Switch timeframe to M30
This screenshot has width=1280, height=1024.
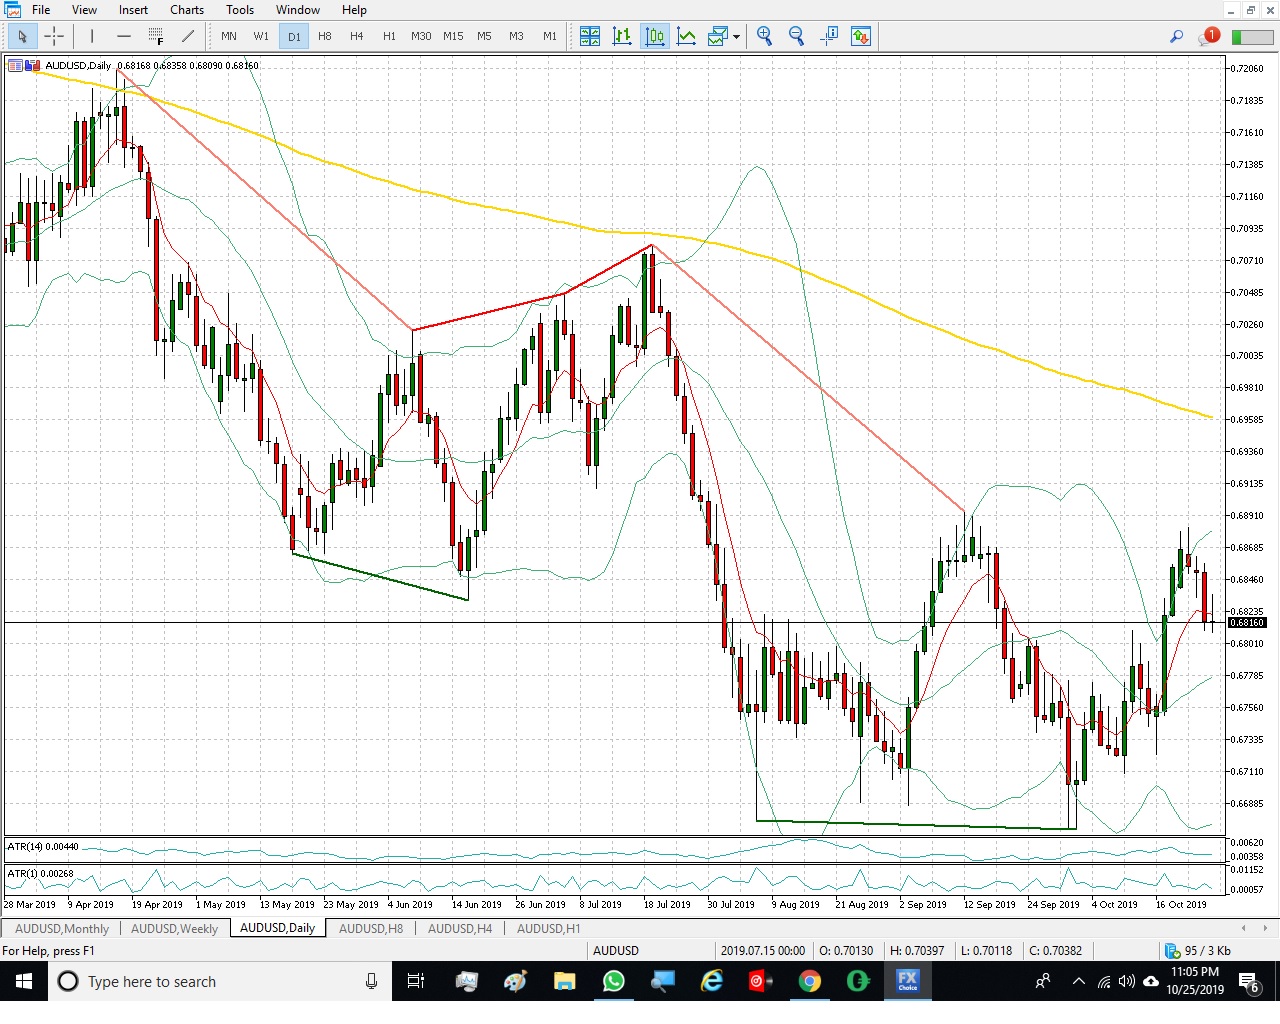[421, 36]
